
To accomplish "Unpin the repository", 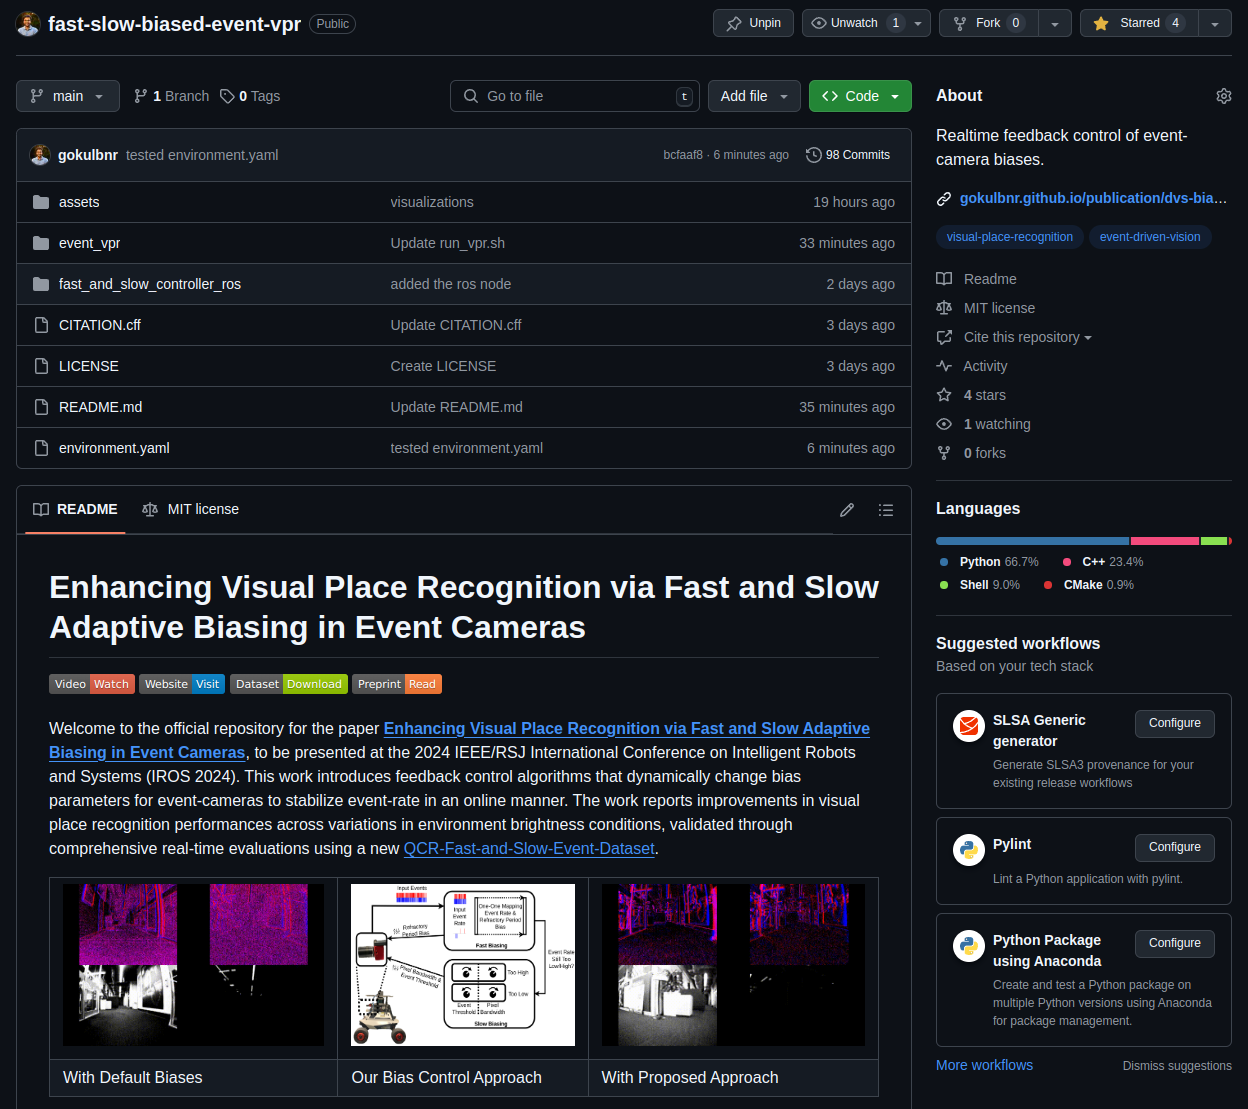I will click(753, 22).
